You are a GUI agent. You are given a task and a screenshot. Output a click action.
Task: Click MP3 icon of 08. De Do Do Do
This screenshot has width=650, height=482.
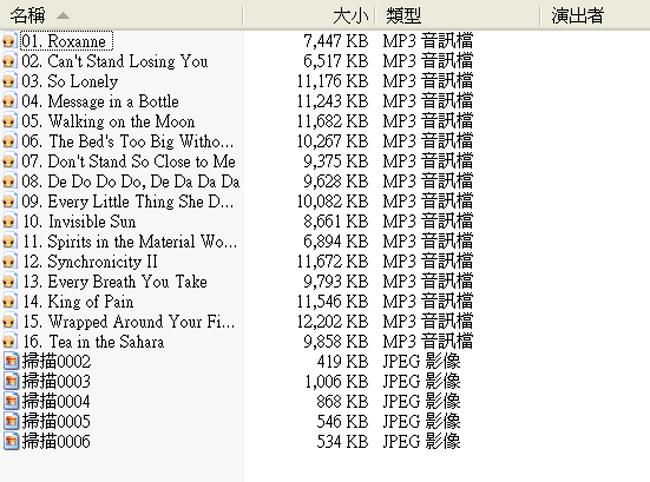pyautogui.click(x=10, y=182)
